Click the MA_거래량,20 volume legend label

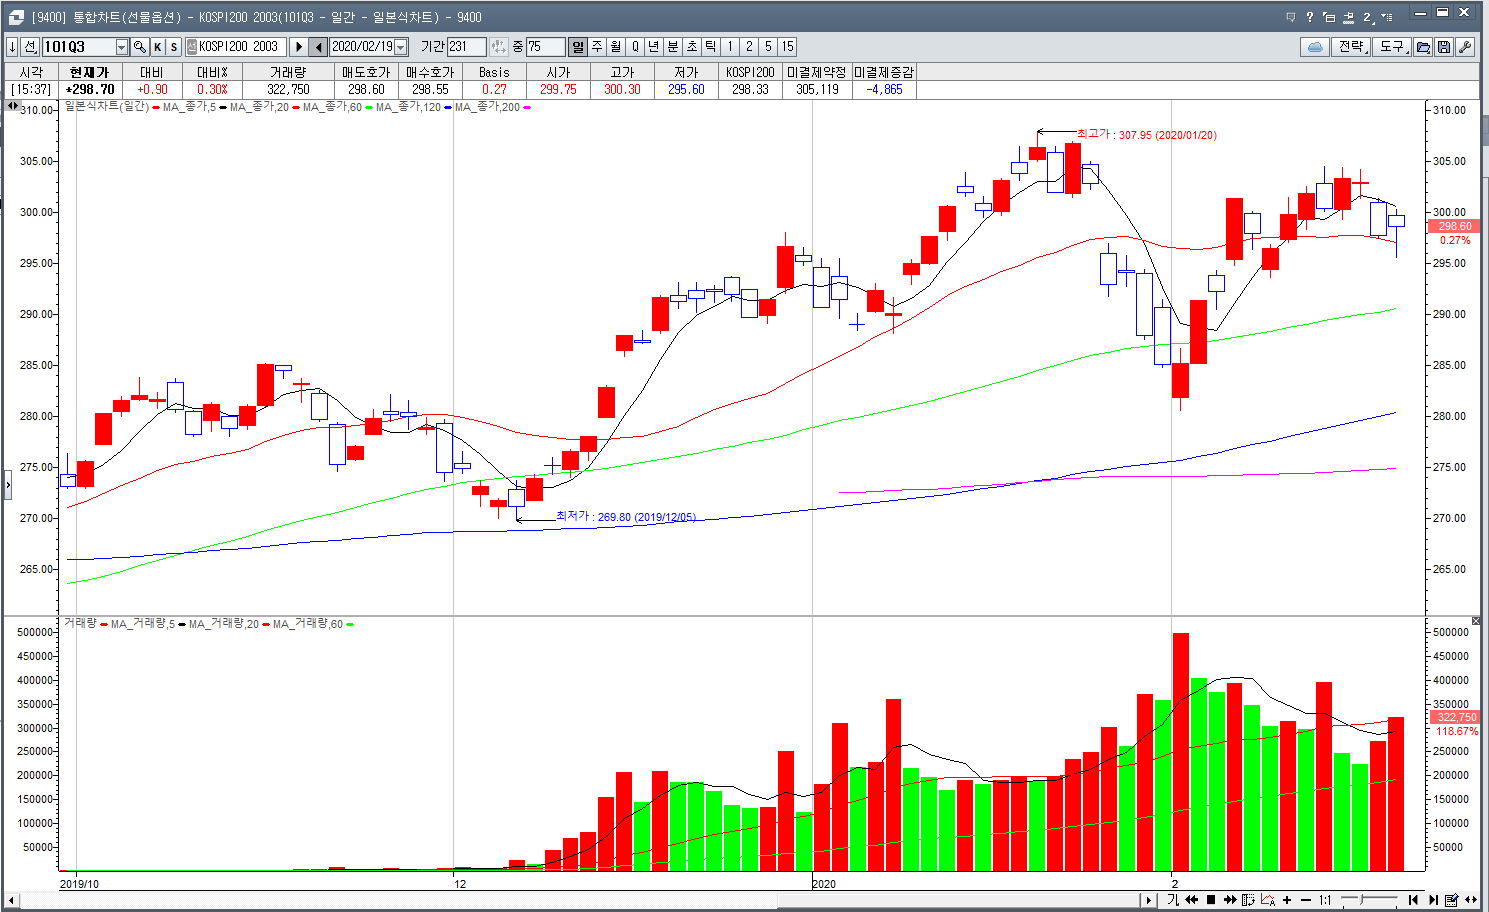224,624
